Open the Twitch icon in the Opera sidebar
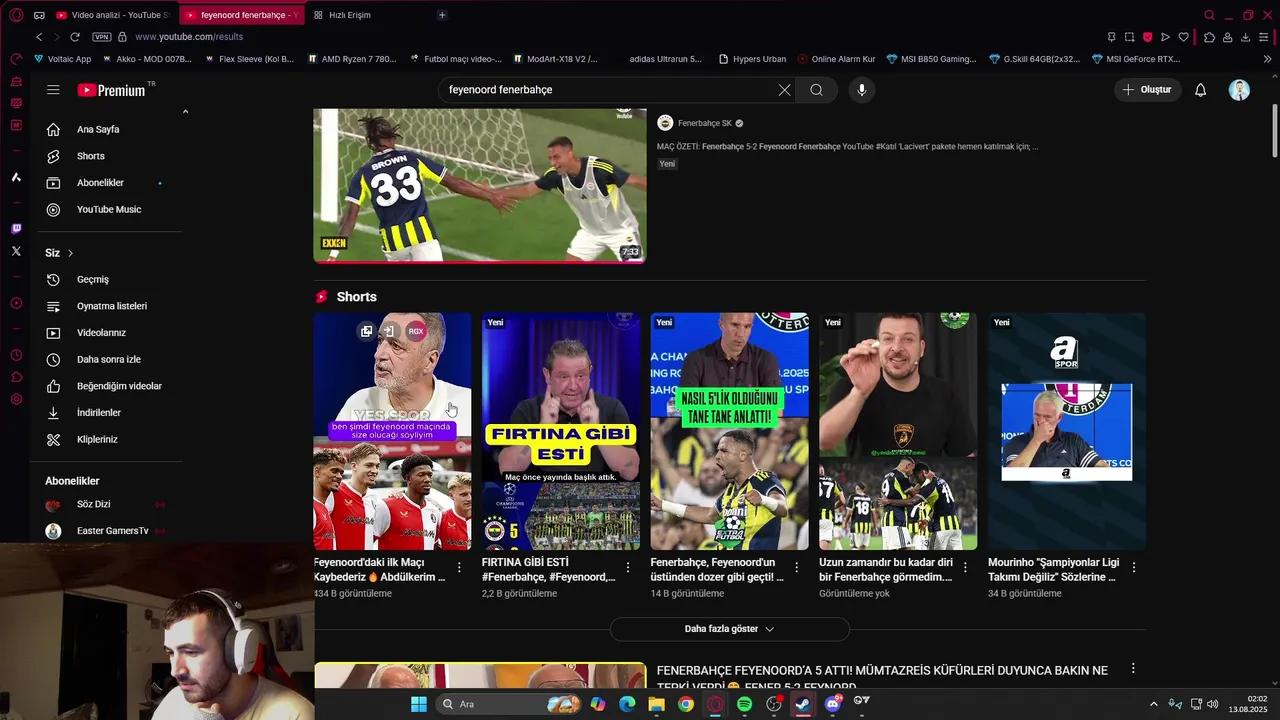 [16, 229]
